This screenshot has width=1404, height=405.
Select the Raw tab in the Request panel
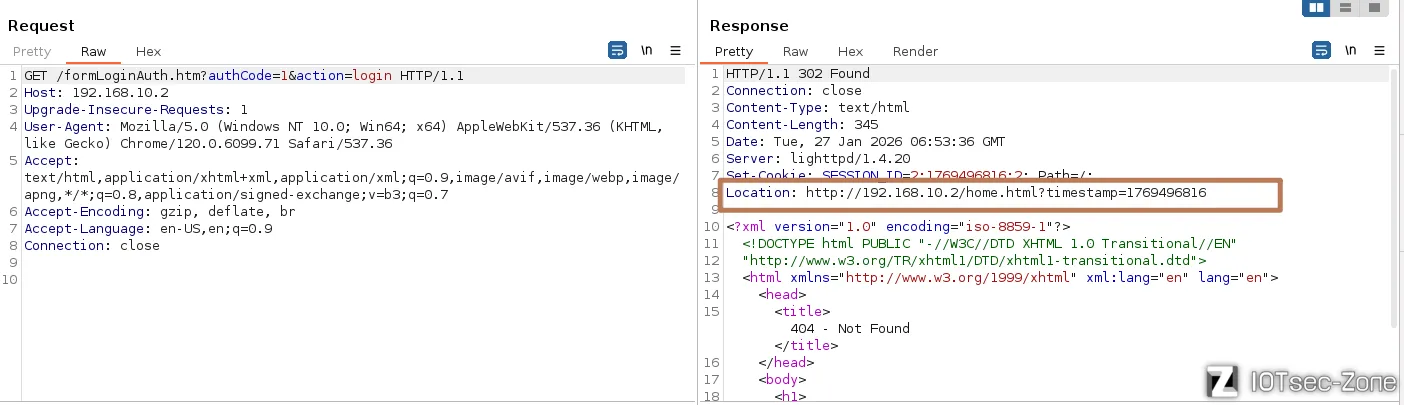(94, 51)
